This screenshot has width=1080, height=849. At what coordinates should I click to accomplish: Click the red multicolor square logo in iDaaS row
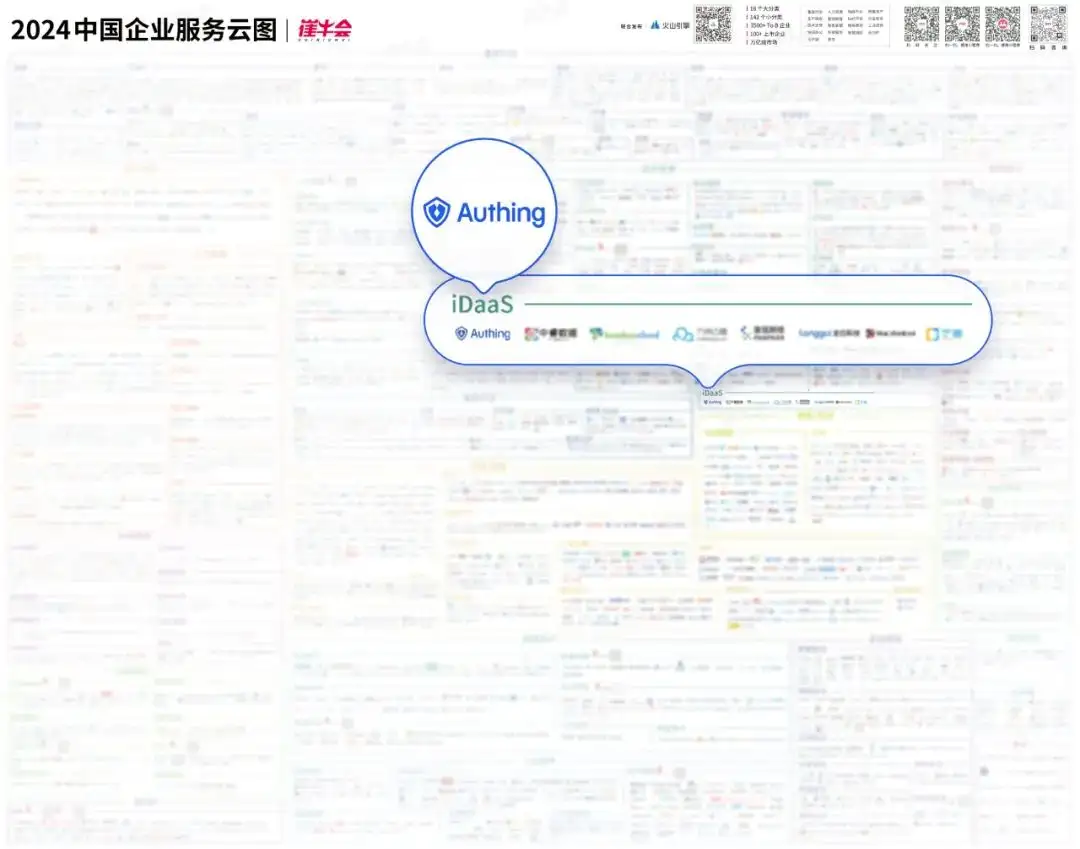pos(550,334)
